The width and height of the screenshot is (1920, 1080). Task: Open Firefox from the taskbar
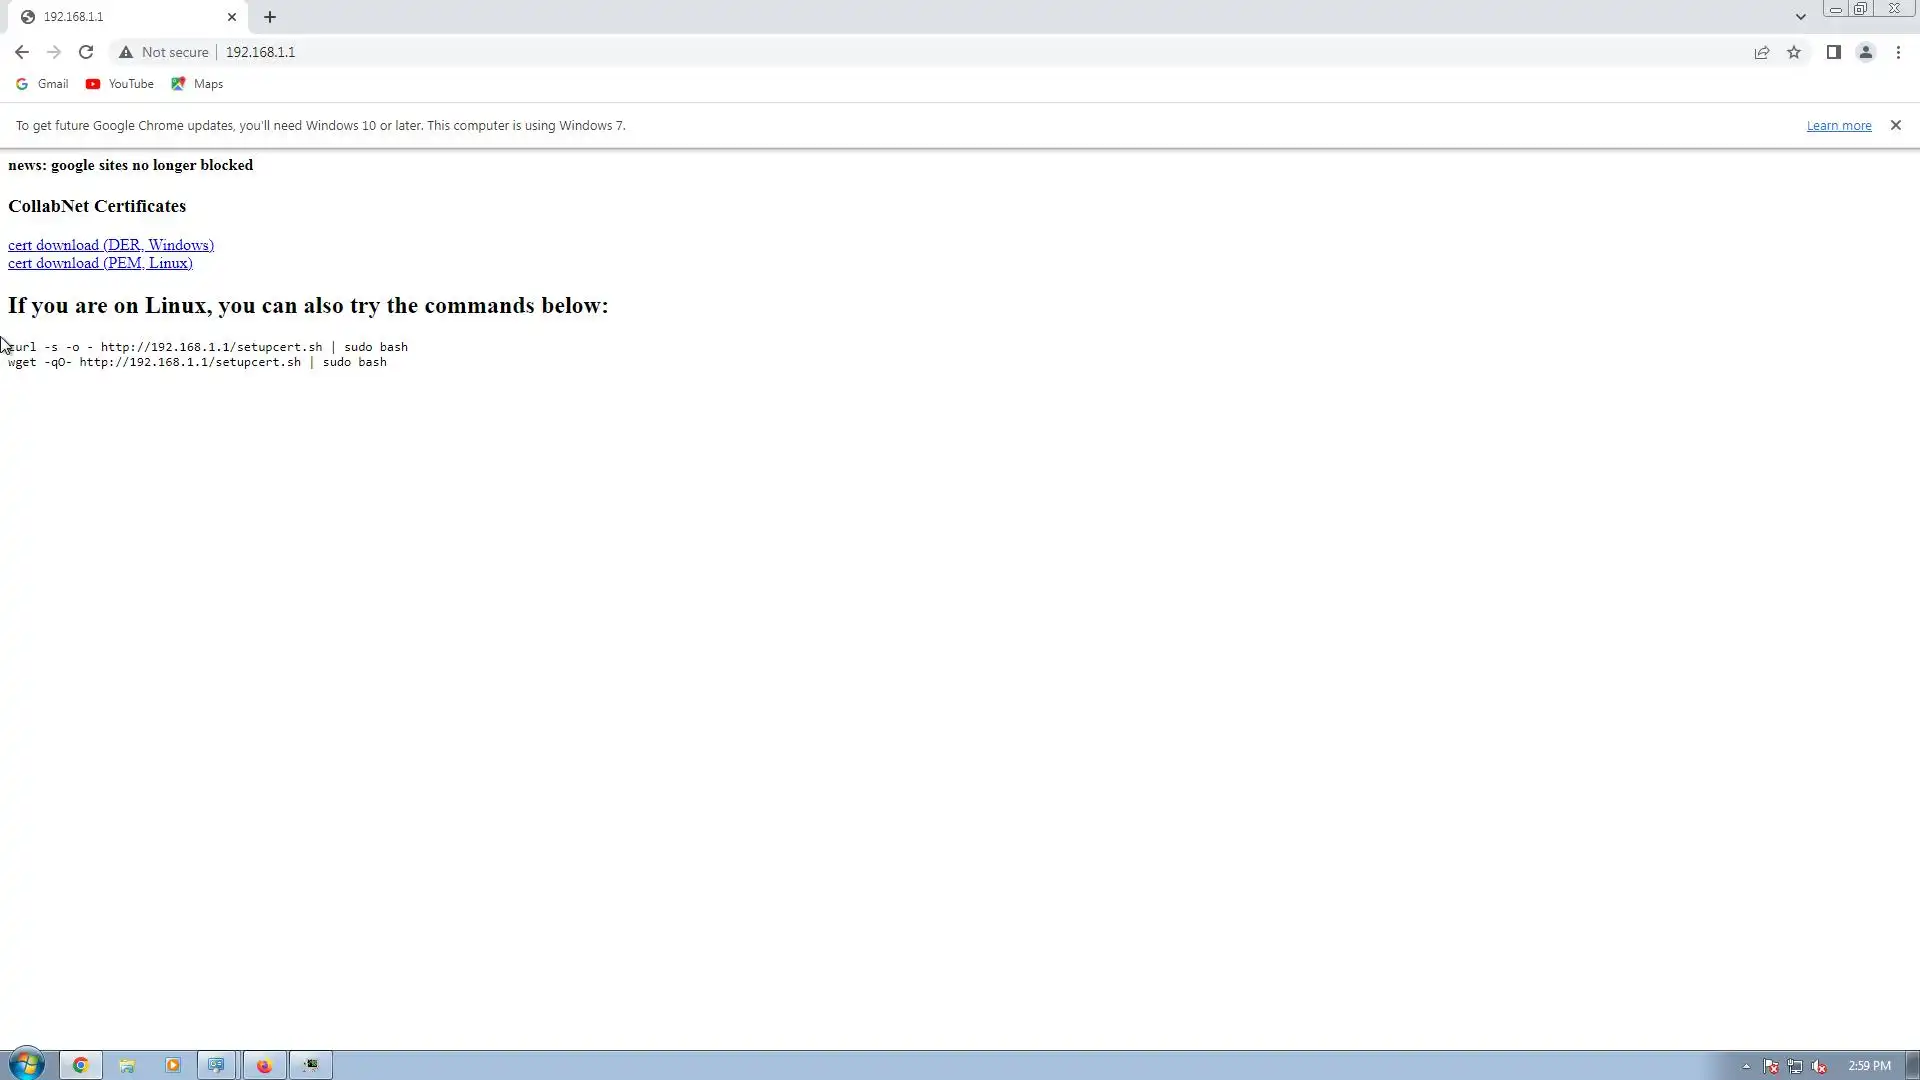[x=264, y=1065]
